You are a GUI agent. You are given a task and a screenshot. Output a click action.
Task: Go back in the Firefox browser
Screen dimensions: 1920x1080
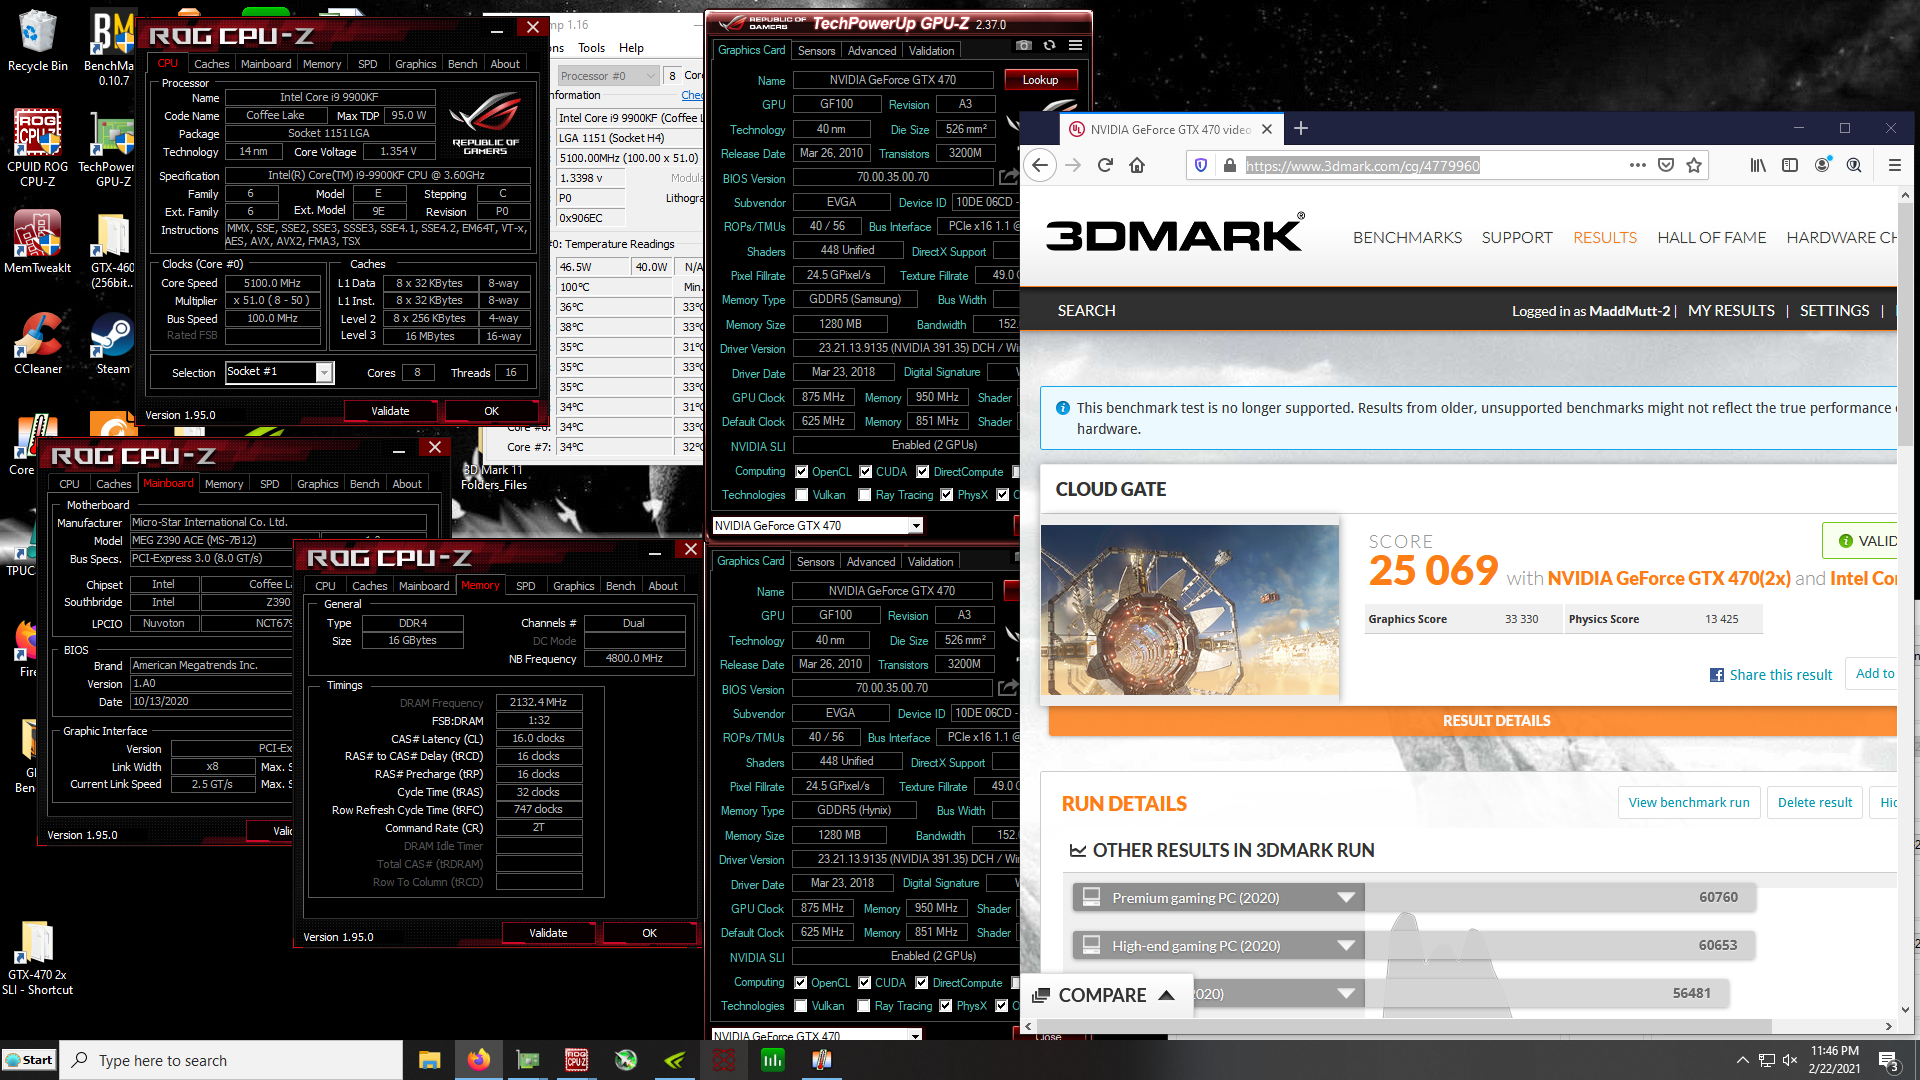pos(1040,165)
